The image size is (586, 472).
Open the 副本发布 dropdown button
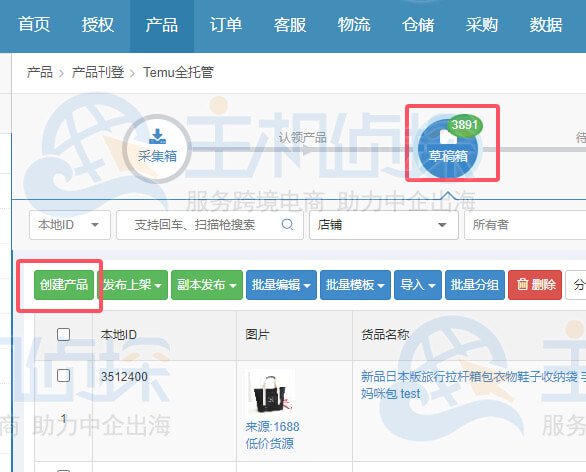point(207,285)
